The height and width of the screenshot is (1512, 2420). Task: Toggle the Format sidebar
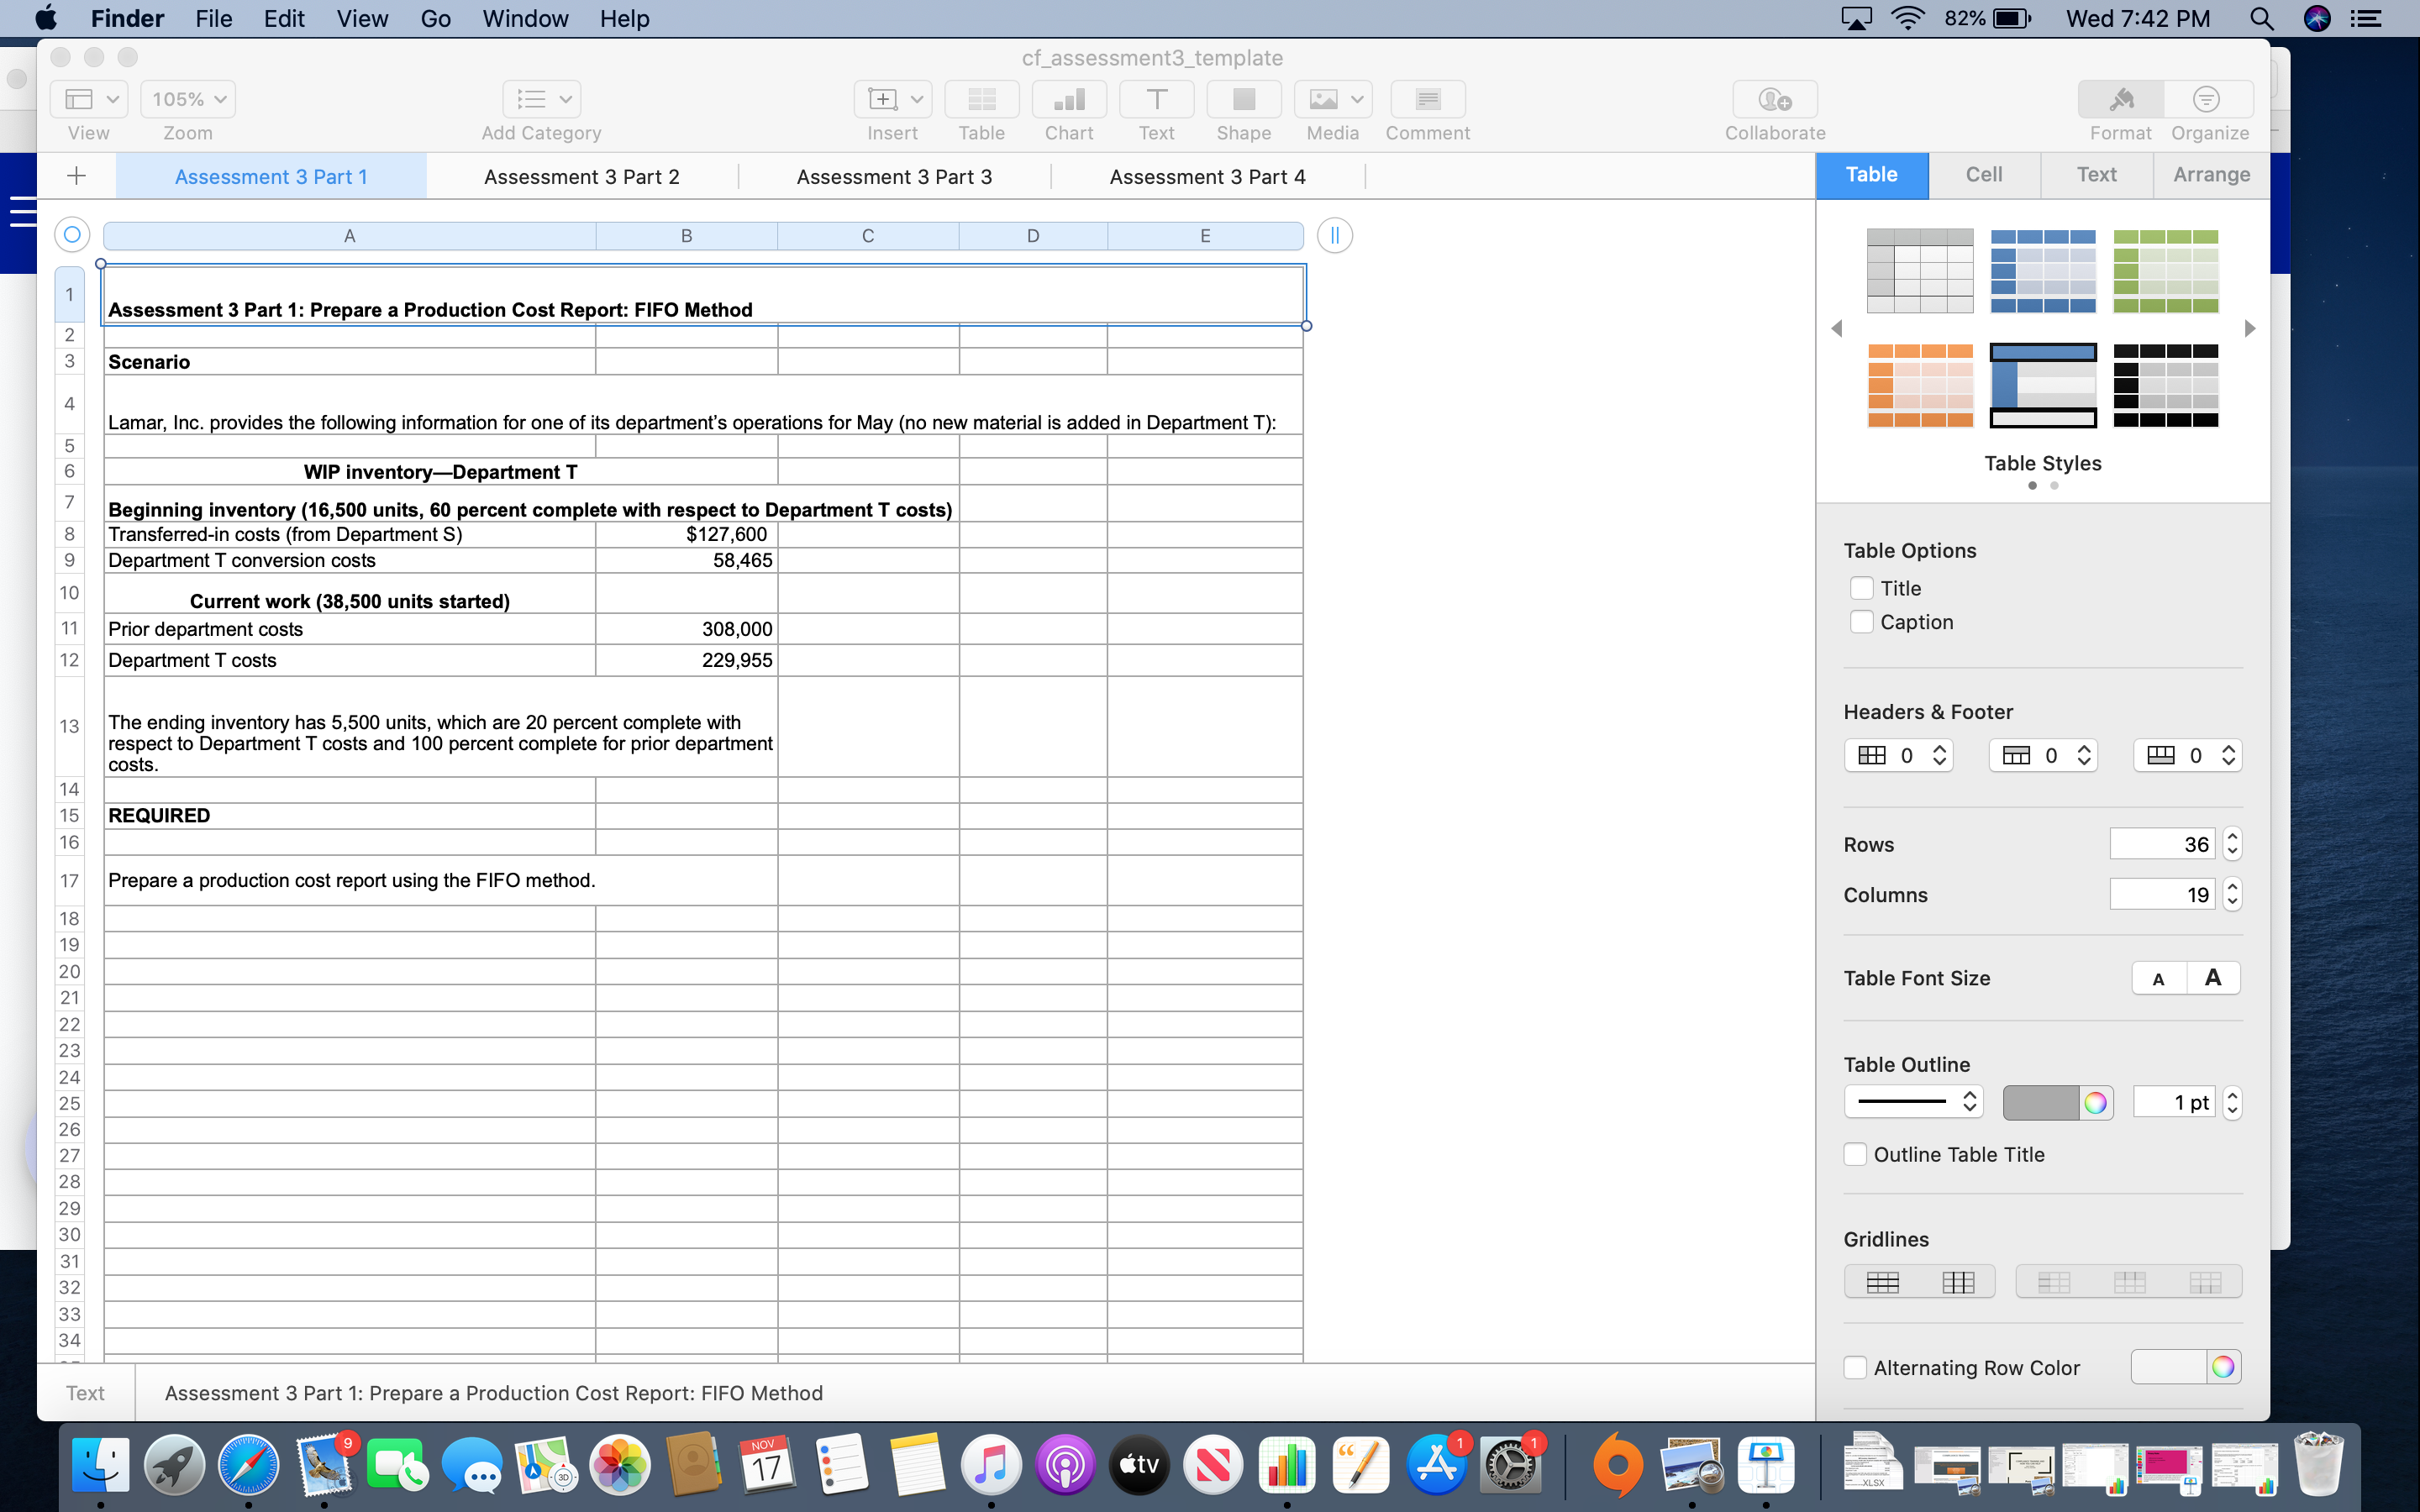coord(2122,99)
